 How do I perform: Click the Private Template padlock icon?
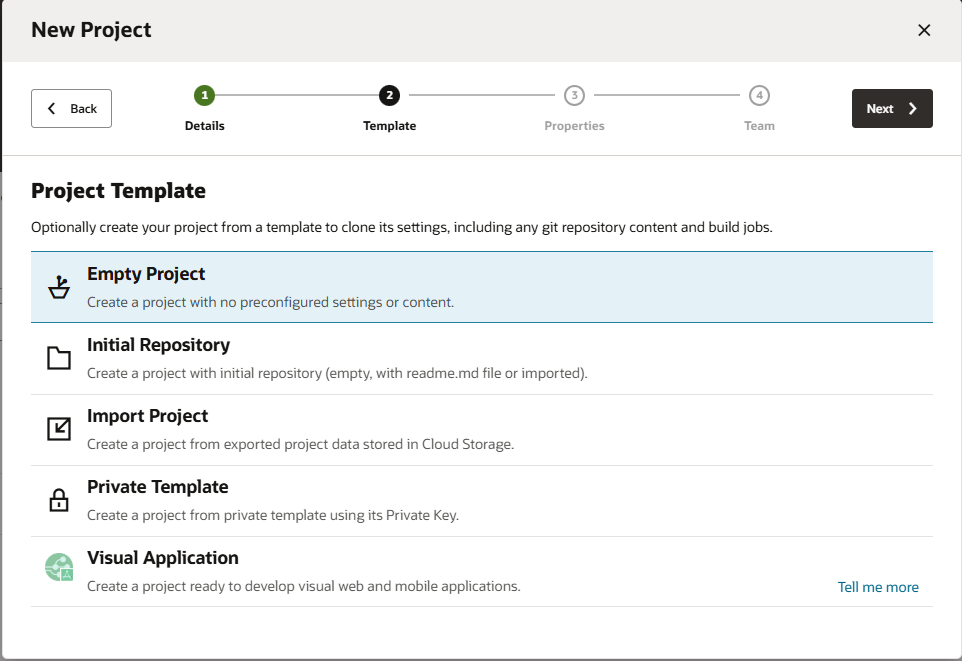pos(58,498)
